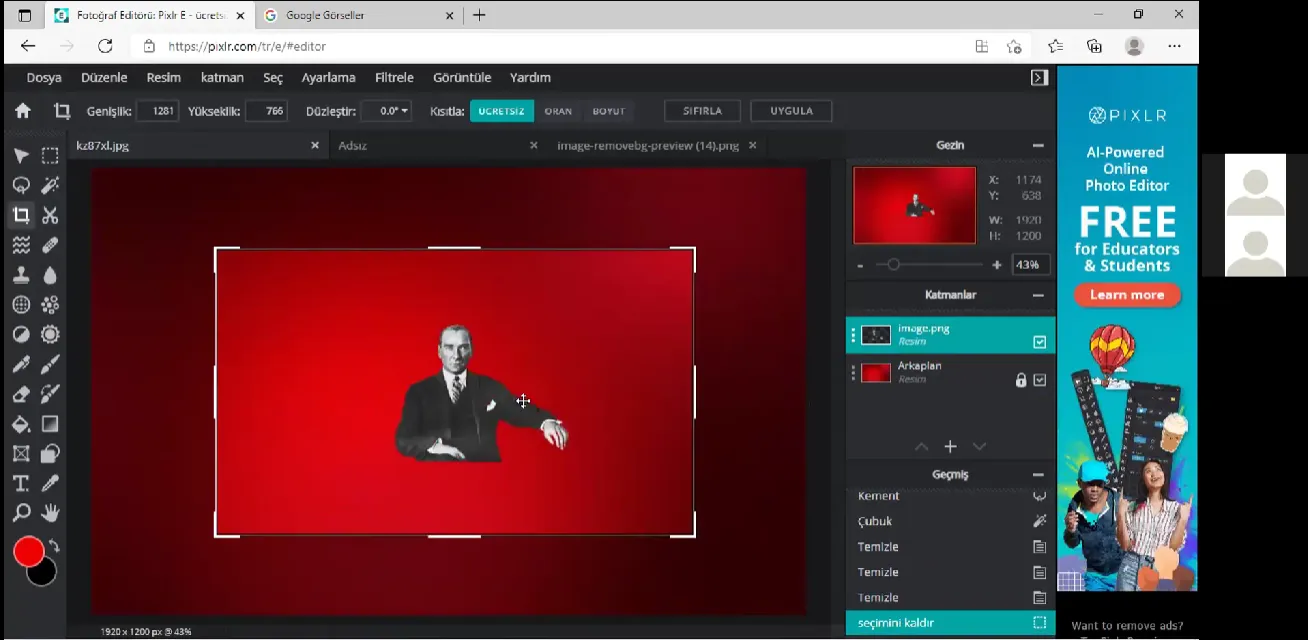The height and width of the screenshot is (640, 1308).
Task: Select the Hand pan tool
Action: pyautogui.click(x=50, y=513)
